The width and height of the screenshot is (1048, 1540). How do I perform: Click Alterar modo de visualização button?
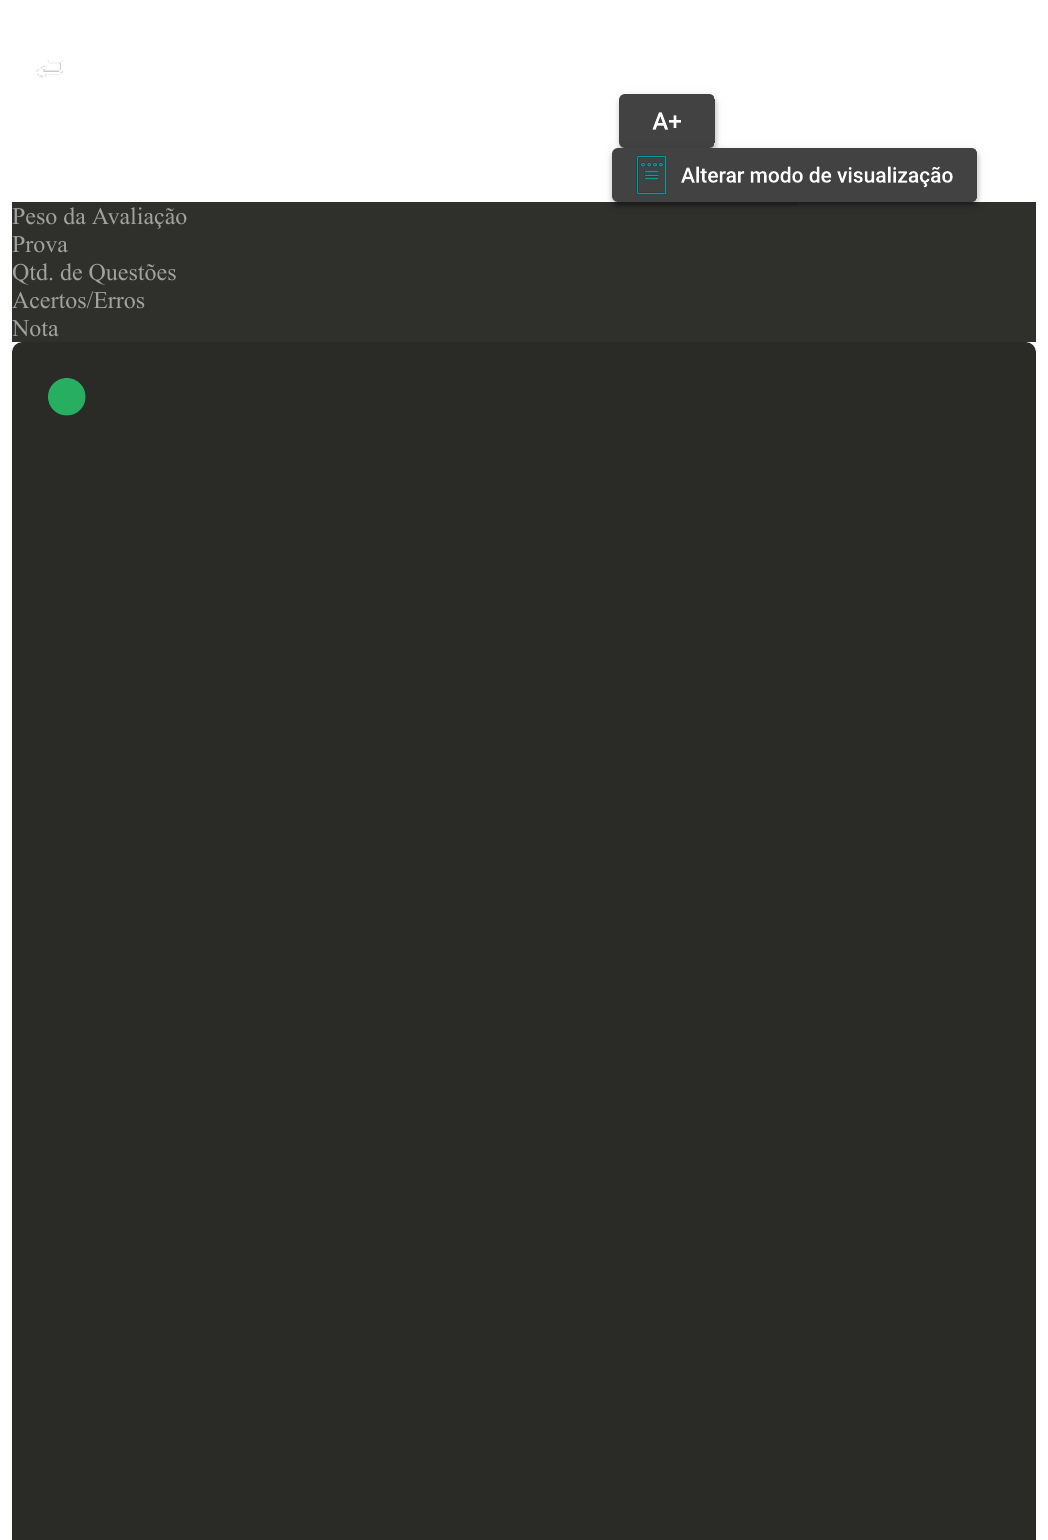pos(794,175)
